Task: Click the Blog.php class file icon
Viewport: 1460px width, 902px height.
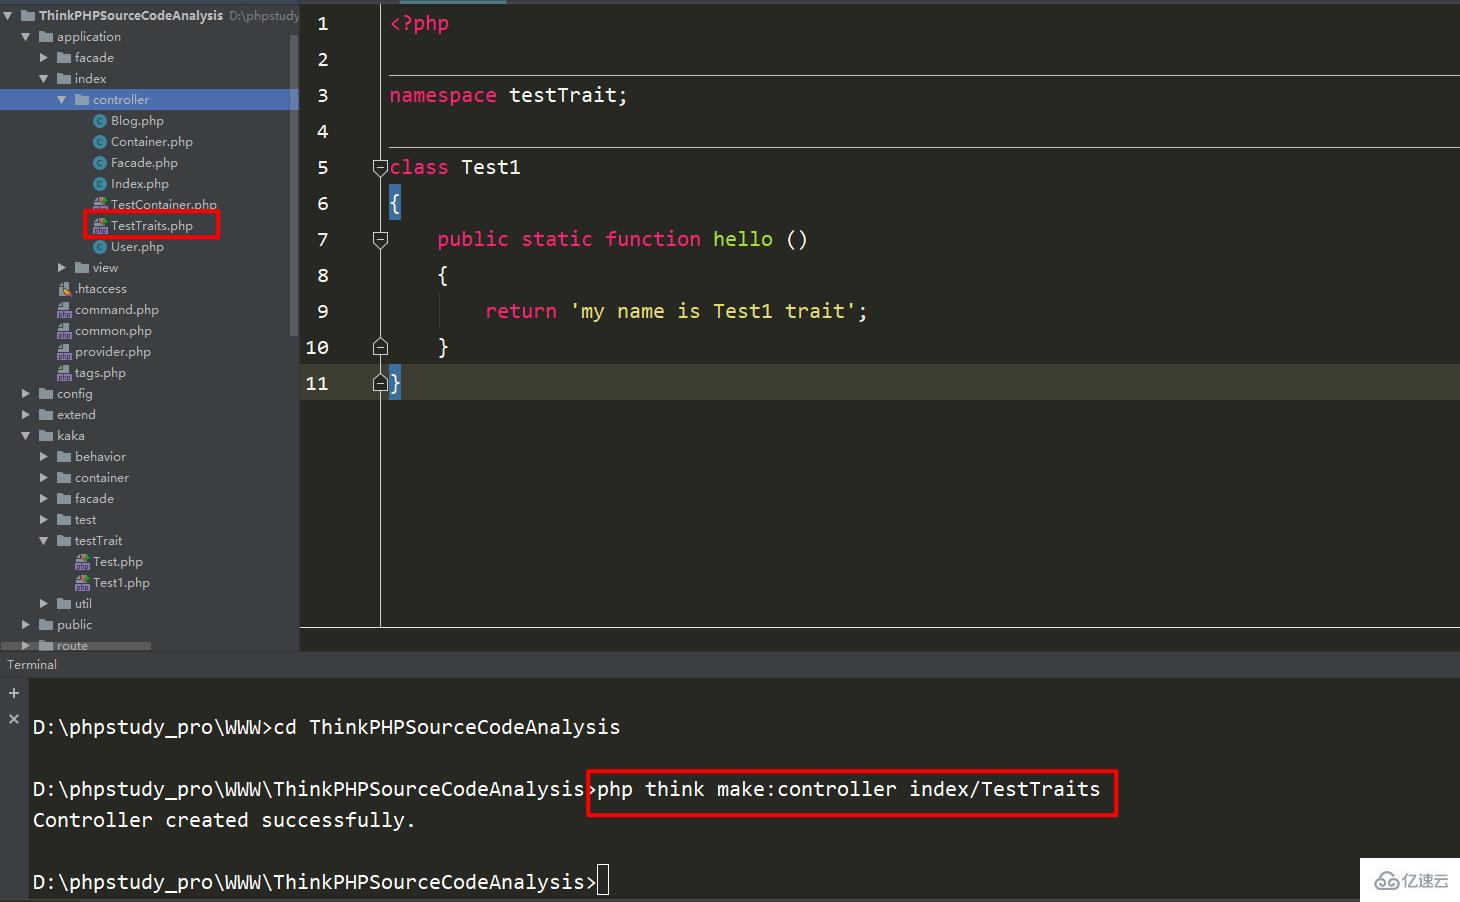Action: click(x=100, y=121)
